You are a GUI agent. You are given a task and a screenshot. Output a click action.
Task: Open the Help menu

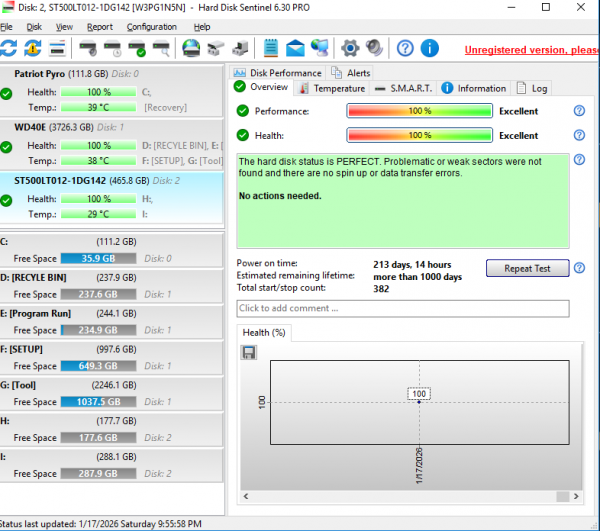coord(202,27)
